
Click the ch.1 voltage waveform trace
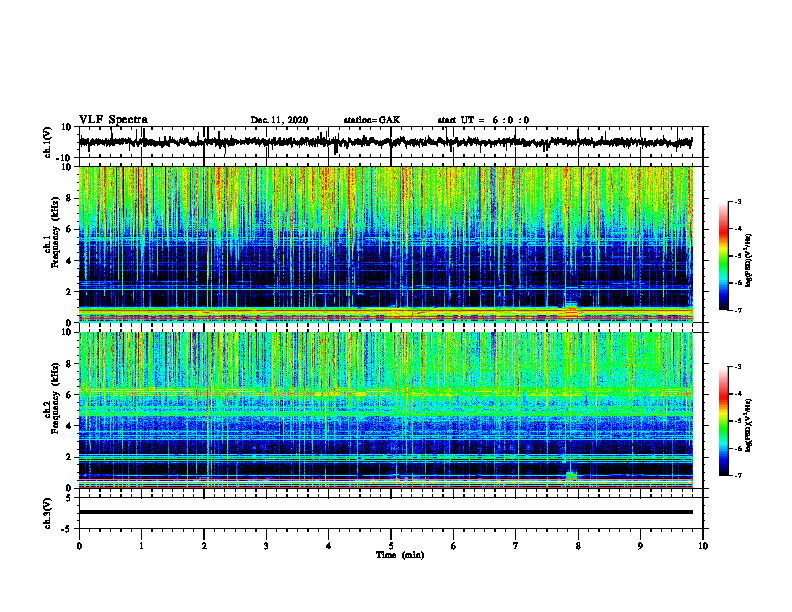click(x=385, y=142)
